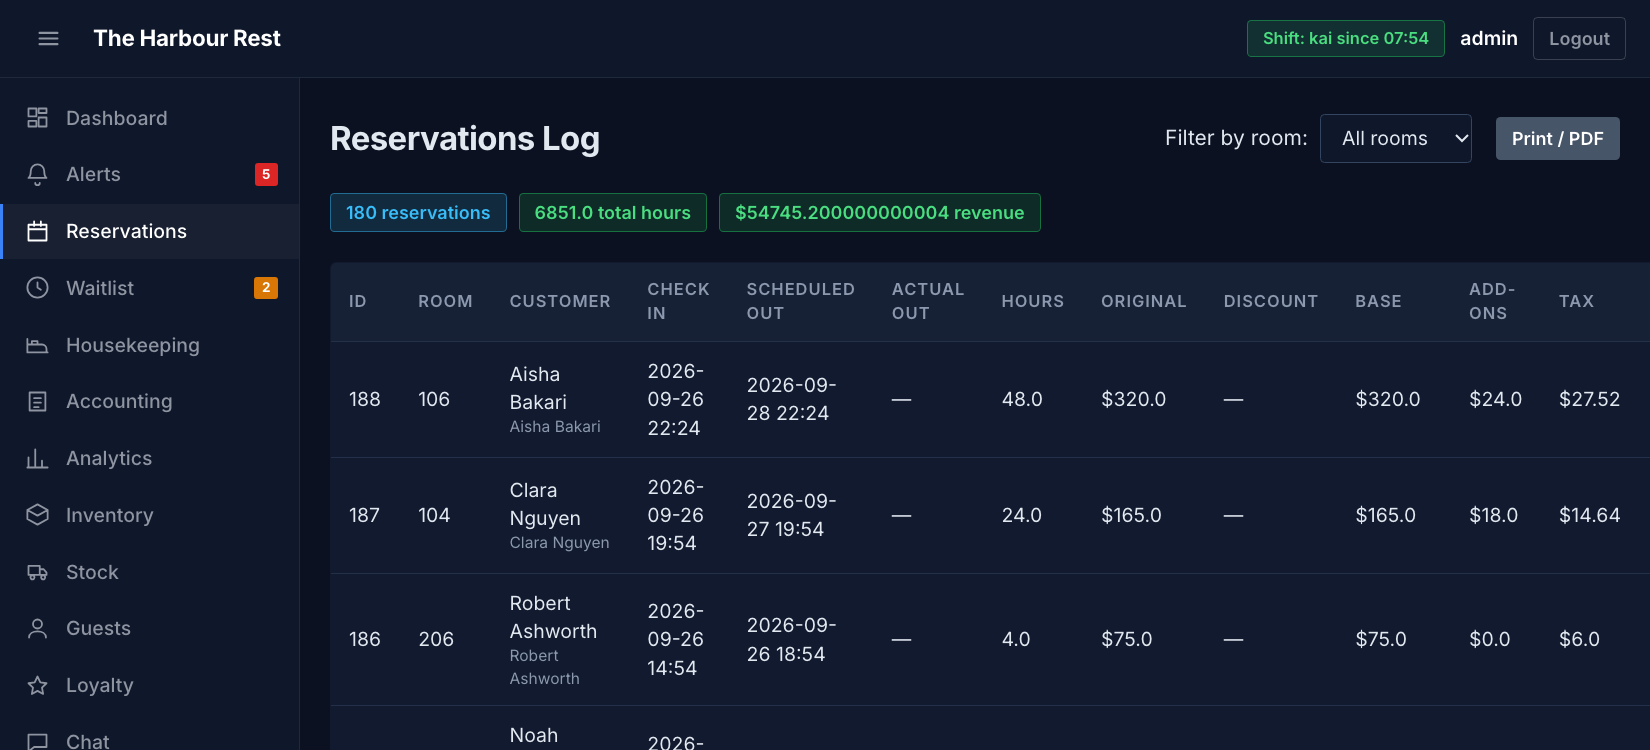Viewport: 1650px width, 750px height.
Task: Toggle the hamburger menu icon
Action: 48,38
